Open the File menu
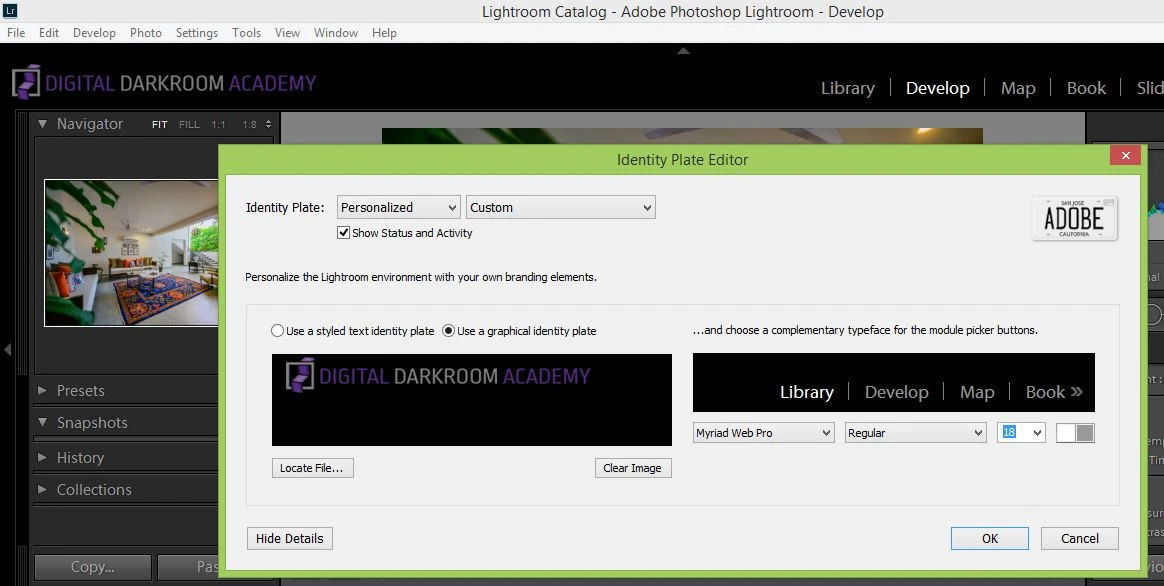 [16, 33]
